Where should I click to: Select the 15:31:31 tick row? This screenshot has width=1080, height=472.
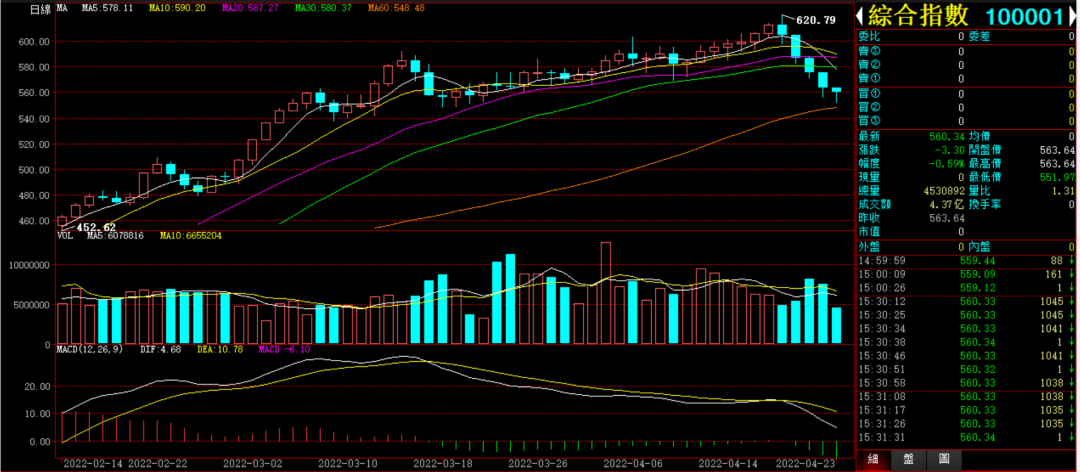(966, 438)
